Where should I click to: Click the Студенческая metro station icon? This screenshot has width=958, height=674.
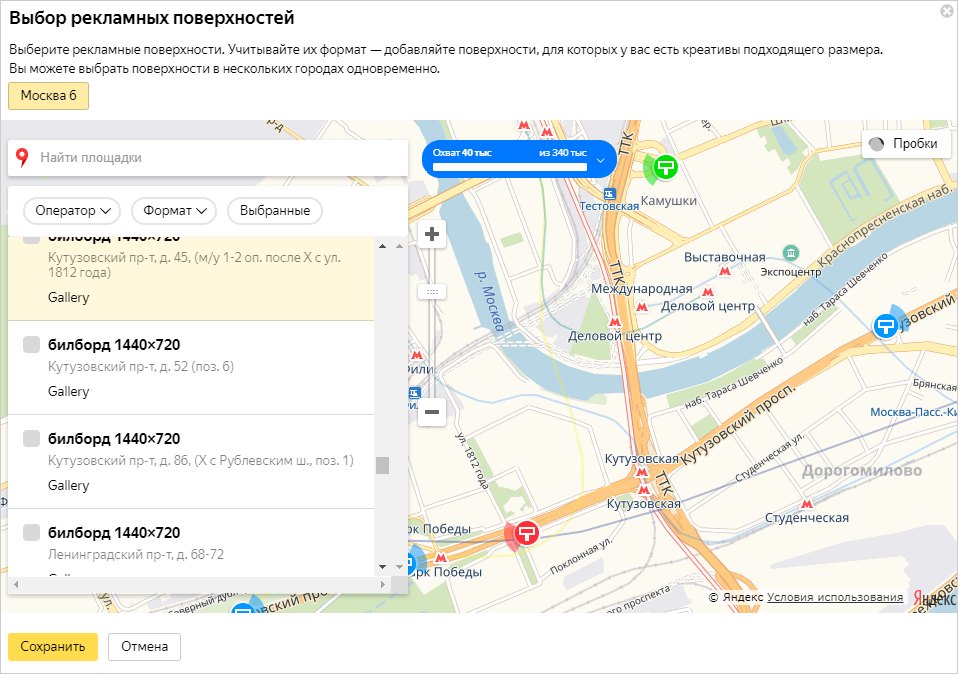[x=807, y=504]
